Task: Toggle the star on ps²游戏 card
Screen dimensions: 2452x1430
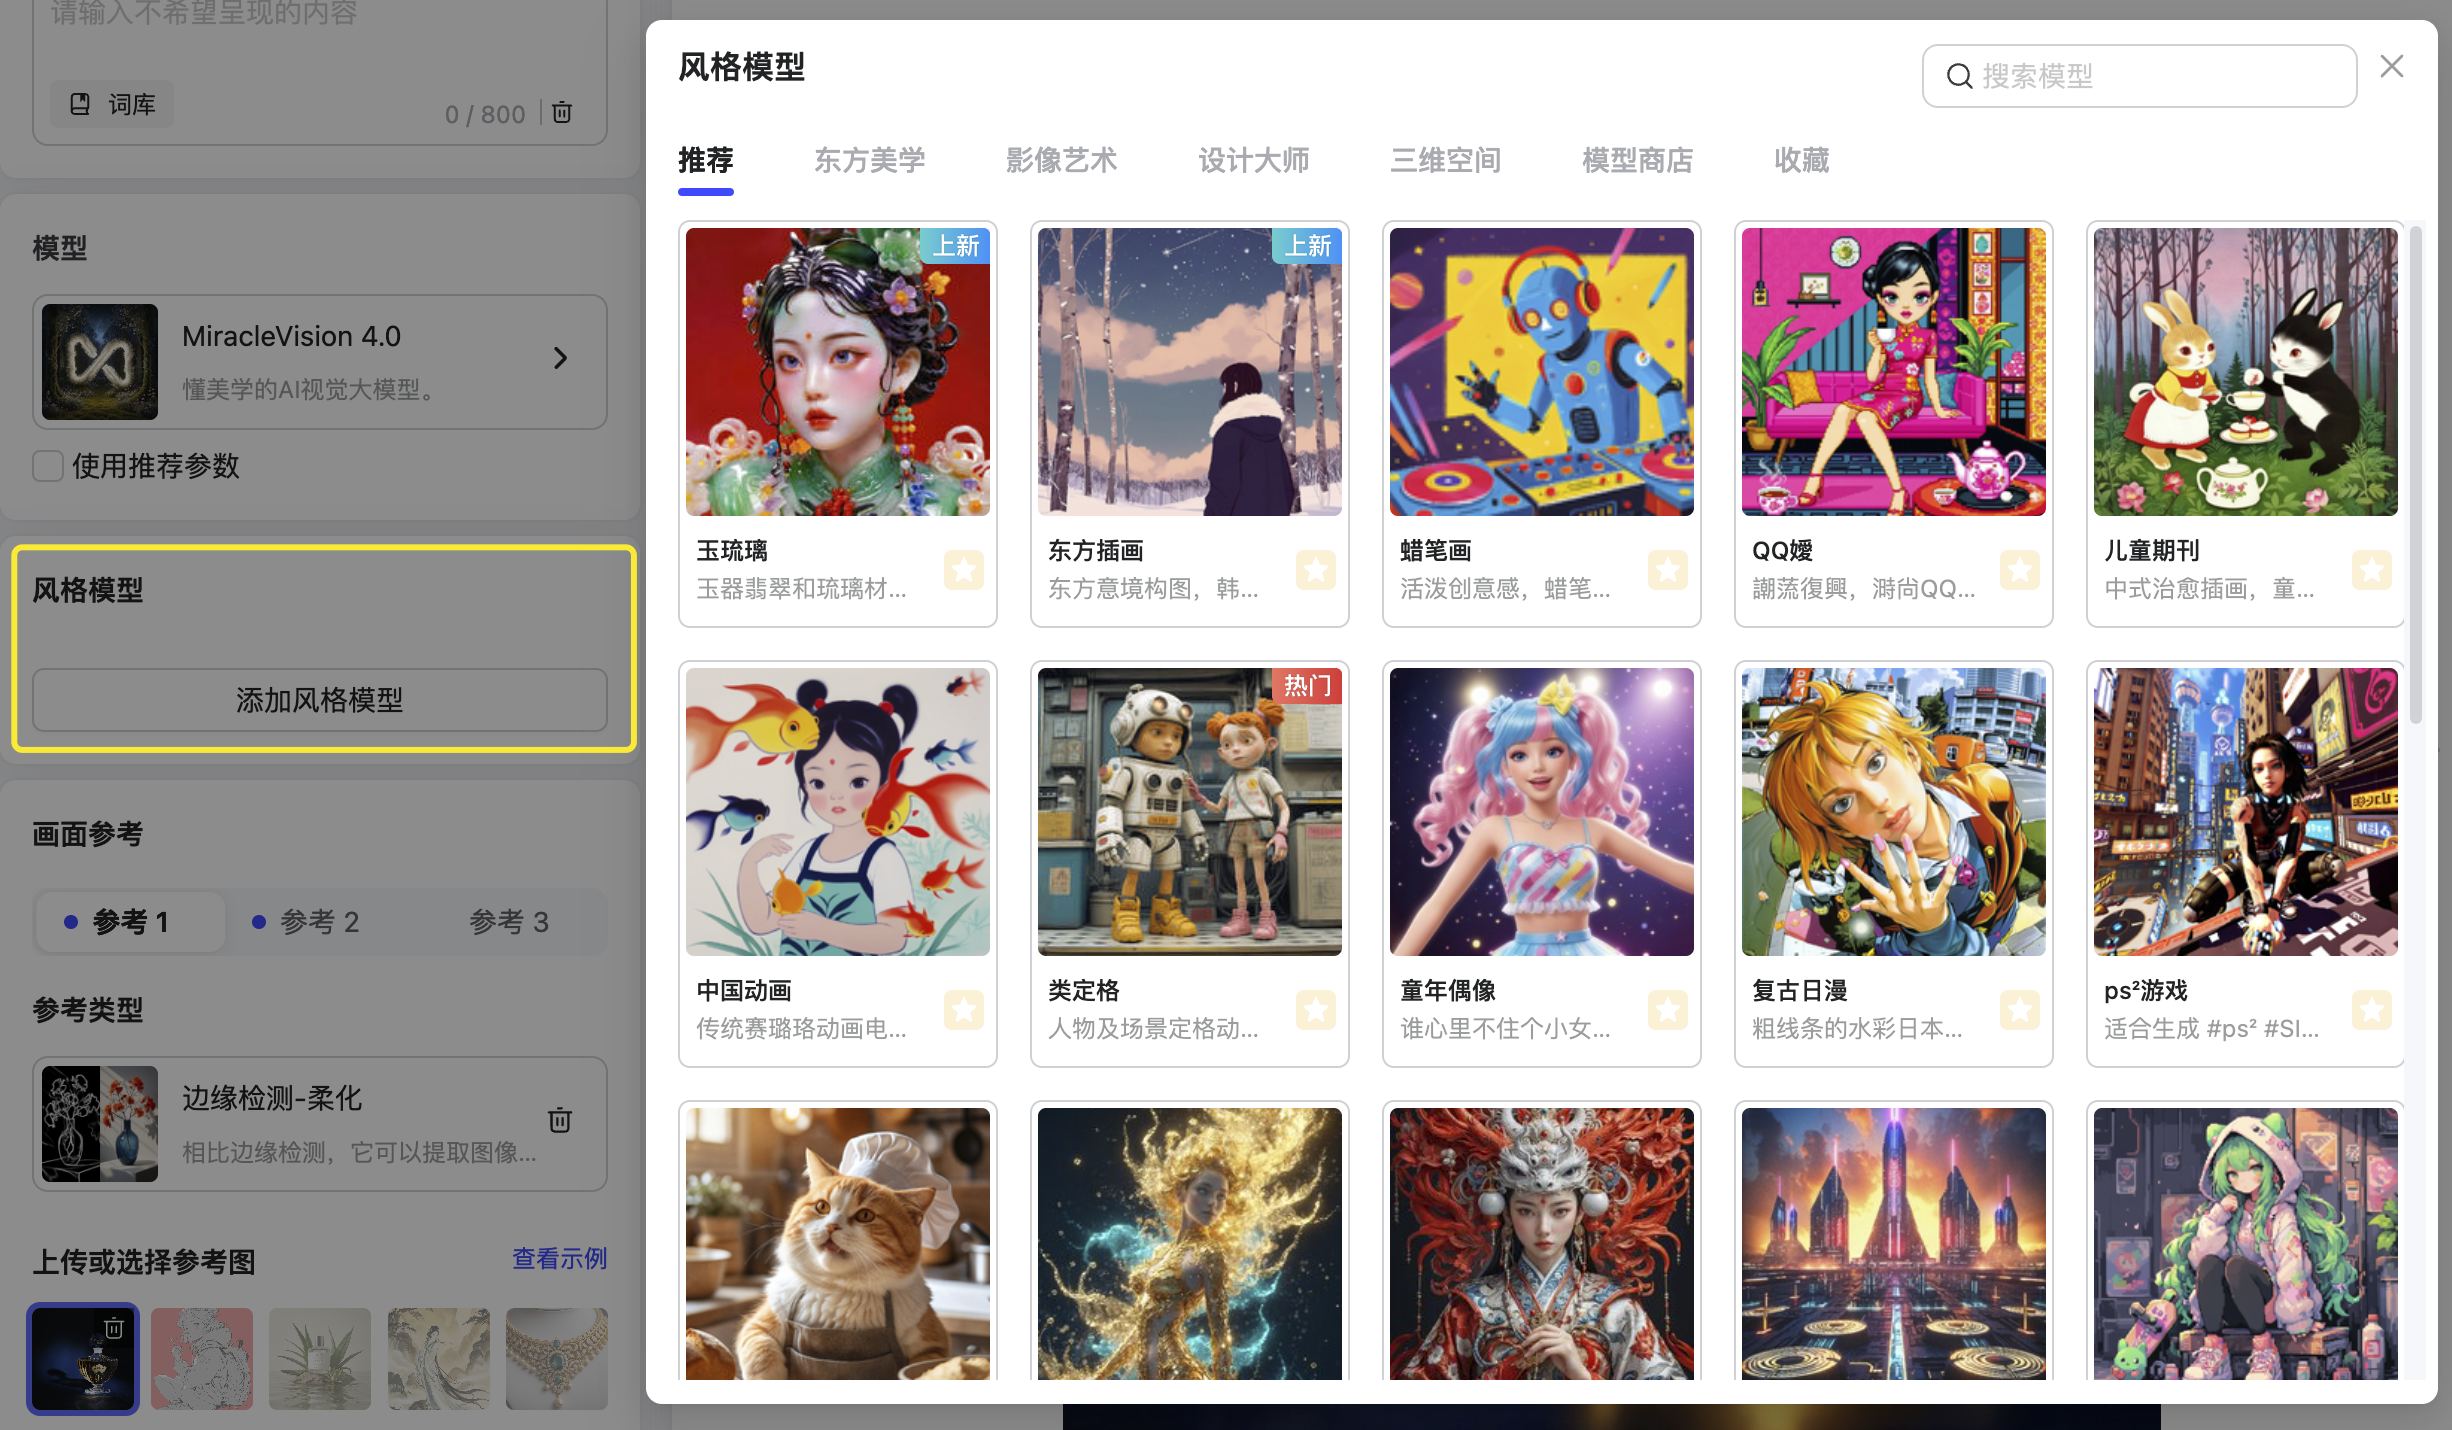Action: click(2372, 1010)
